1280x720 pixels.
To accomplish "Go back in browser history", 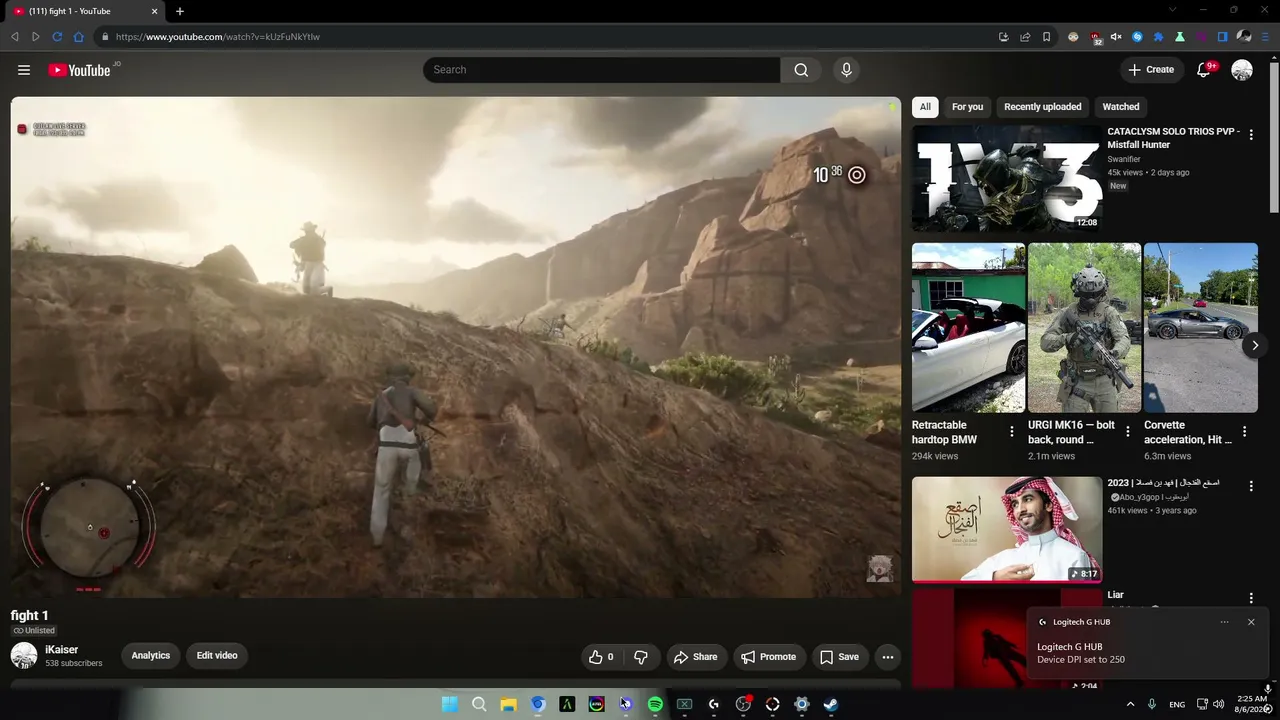I will coord(15,37).
